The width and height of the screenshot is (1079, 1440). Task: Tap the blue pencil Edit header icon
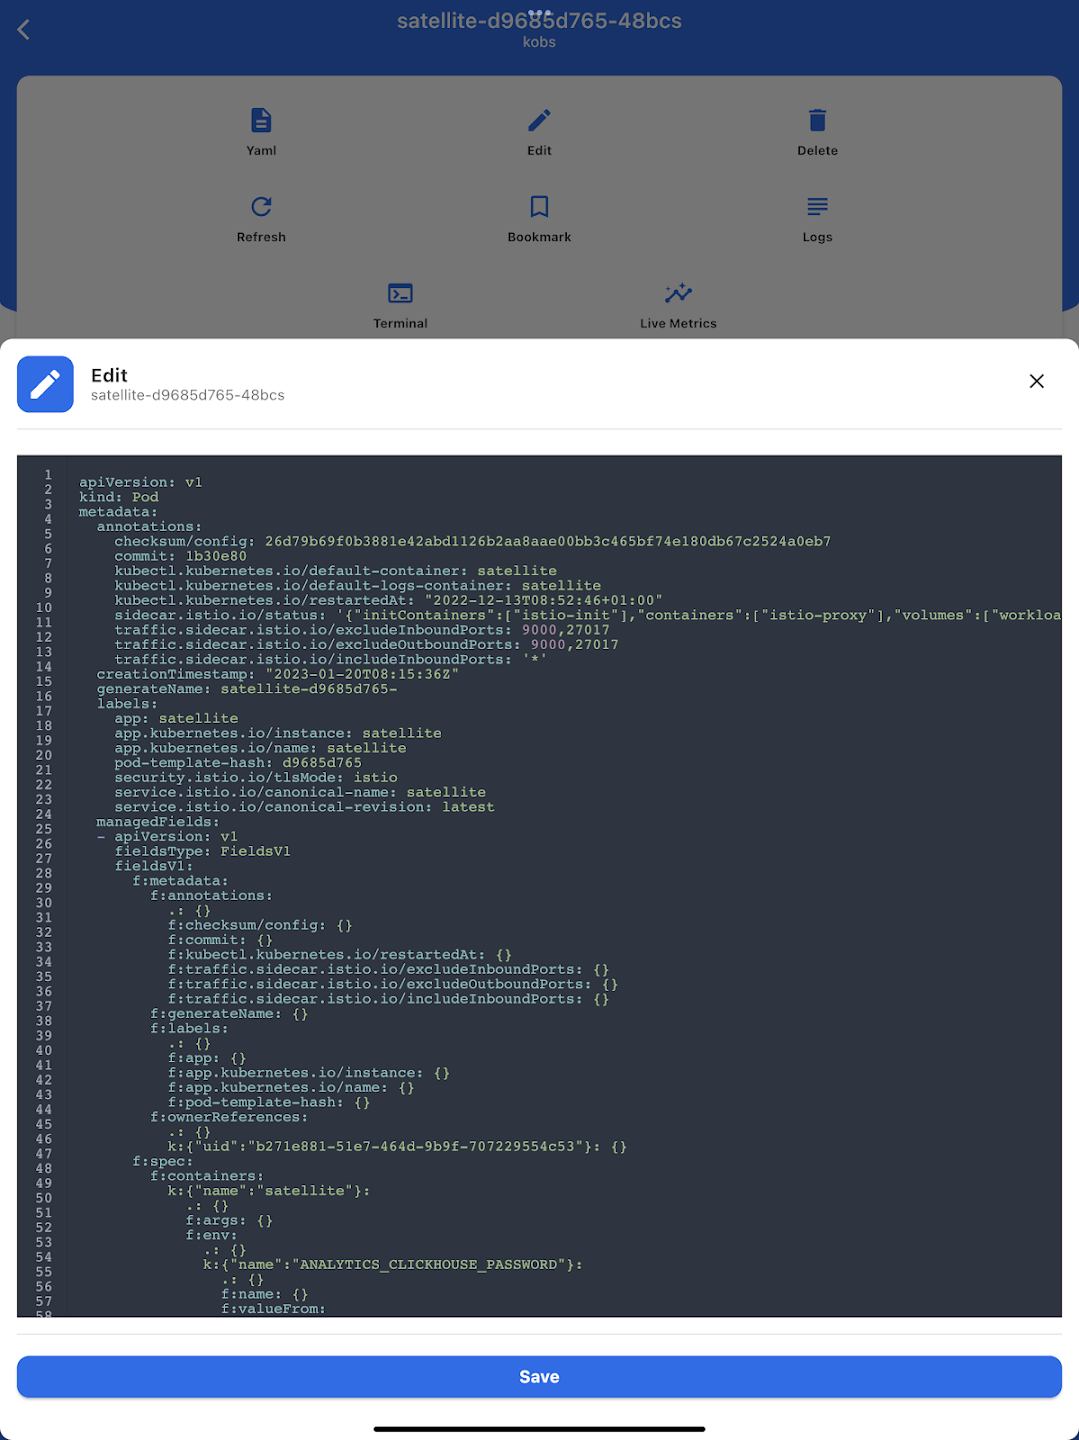(45, 384)
